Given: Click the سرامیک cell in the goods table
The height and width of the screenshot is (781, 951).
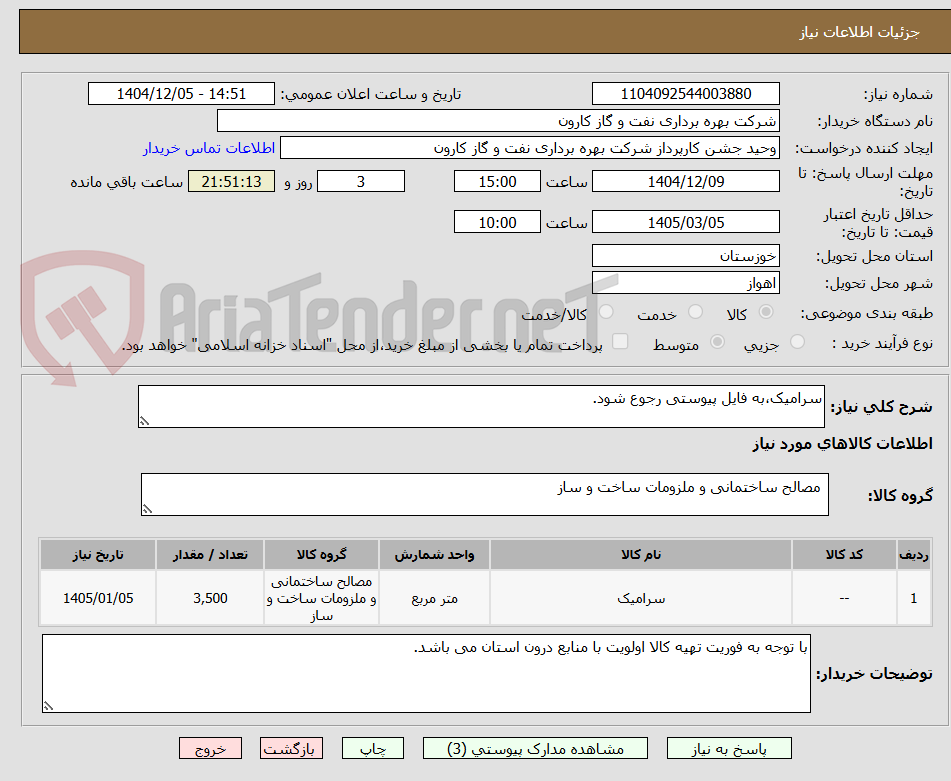Looking at the screenshot, I should (x=640, y=598).
